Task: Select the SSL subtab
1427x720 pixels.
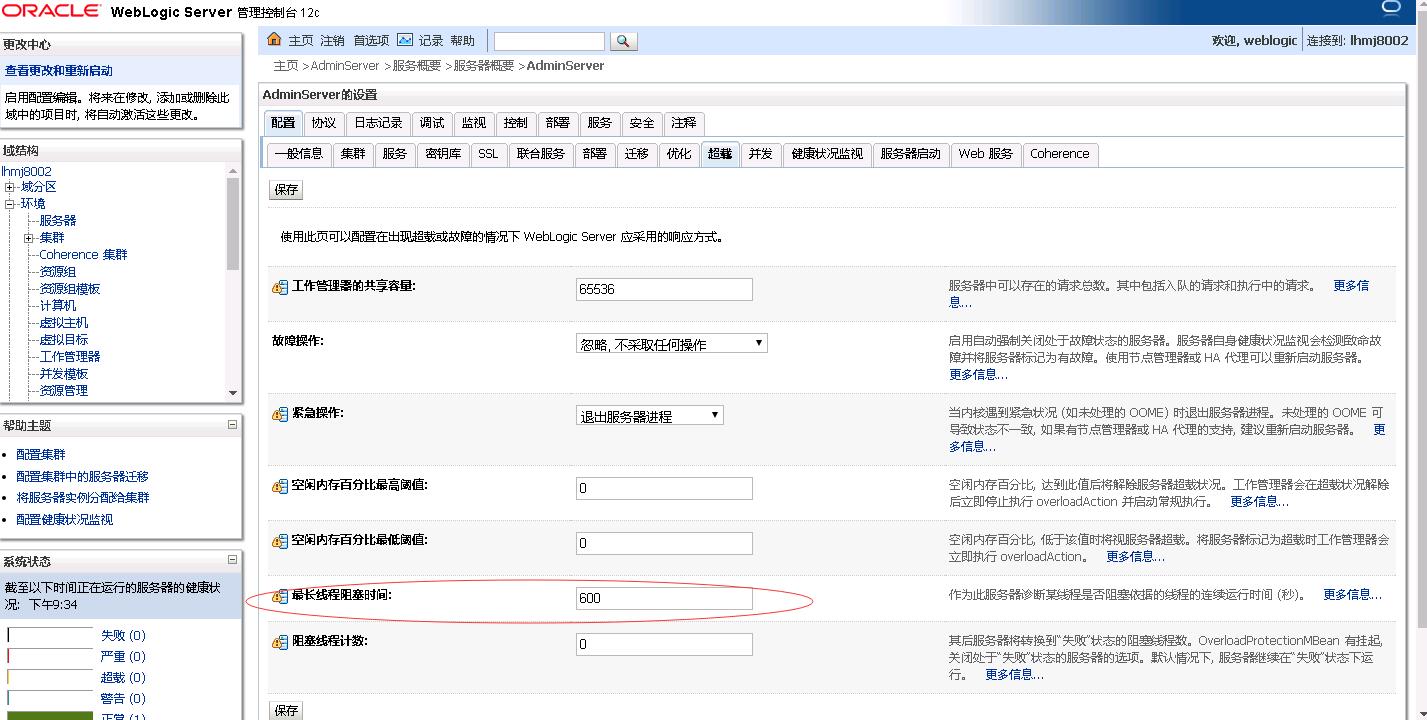Action: coord(488,154)
